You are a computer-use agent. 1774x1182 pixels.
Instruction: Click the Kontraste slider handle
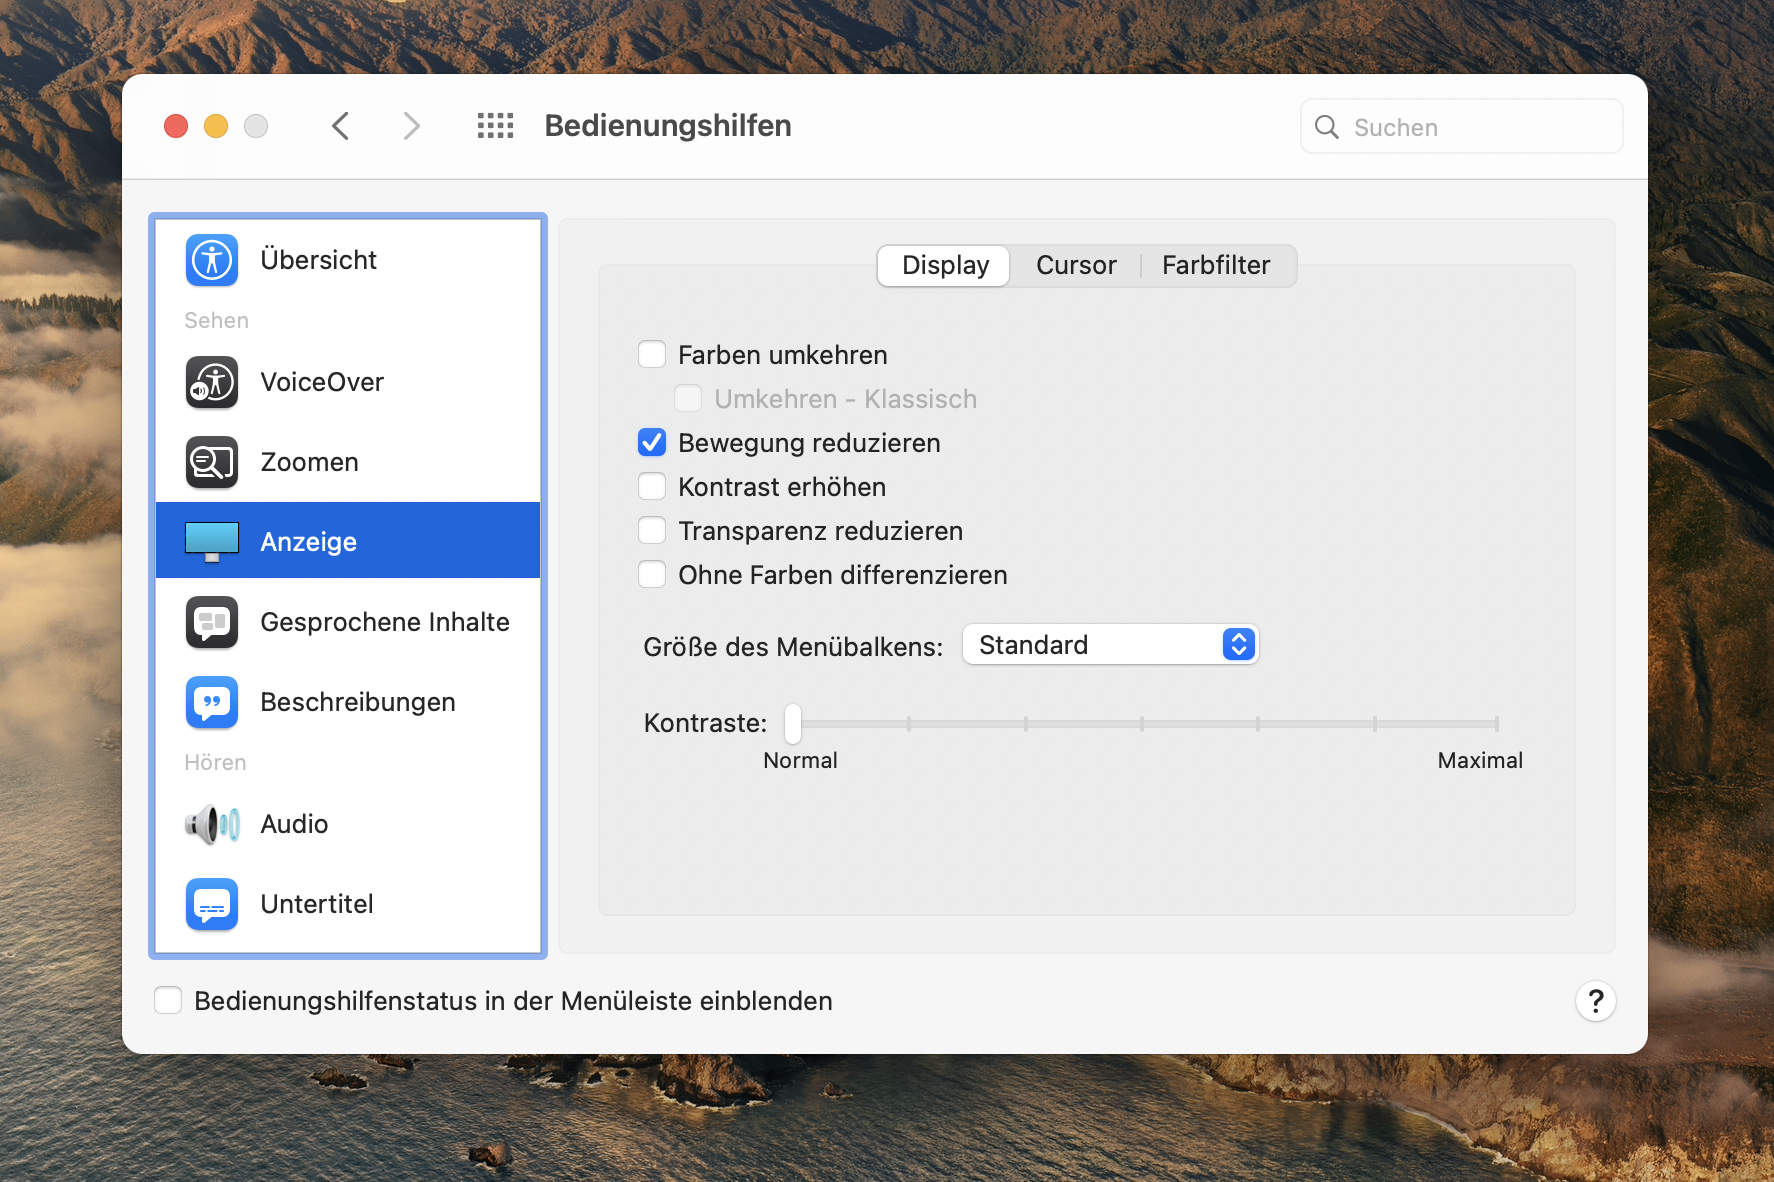tap(793, 723)
